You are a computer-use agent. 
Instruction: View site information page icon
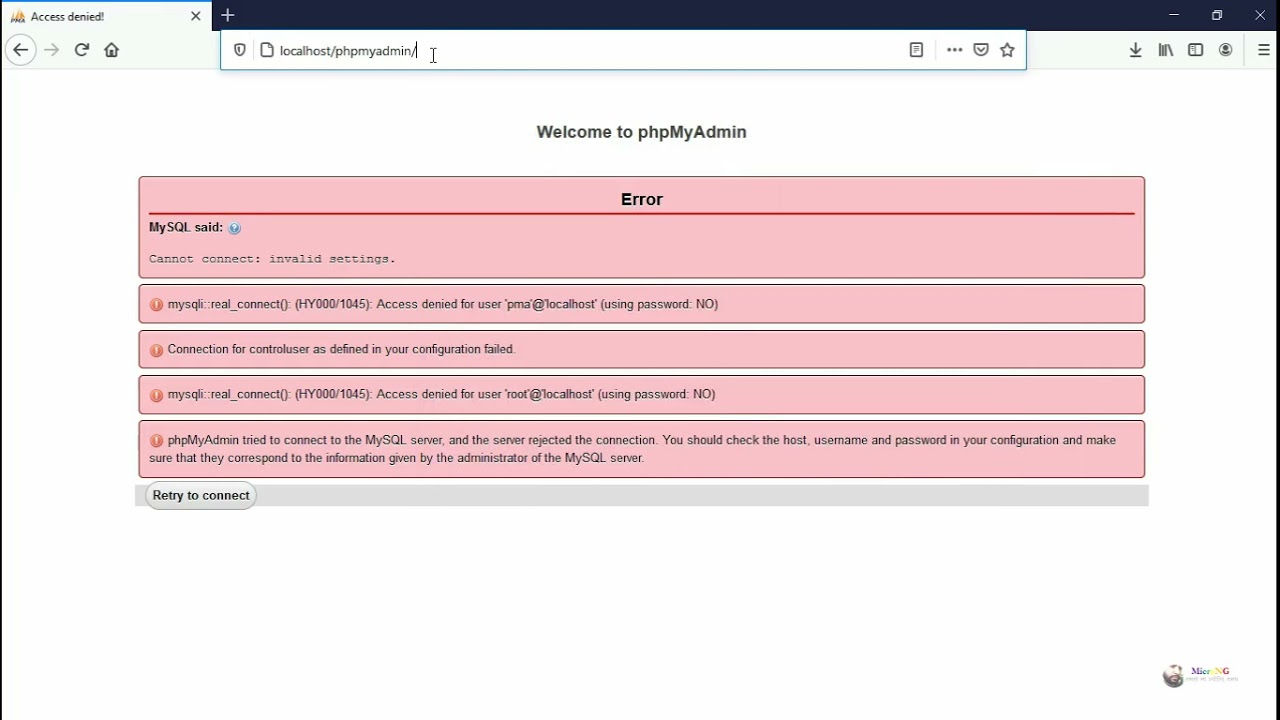(x=267, y=50)
